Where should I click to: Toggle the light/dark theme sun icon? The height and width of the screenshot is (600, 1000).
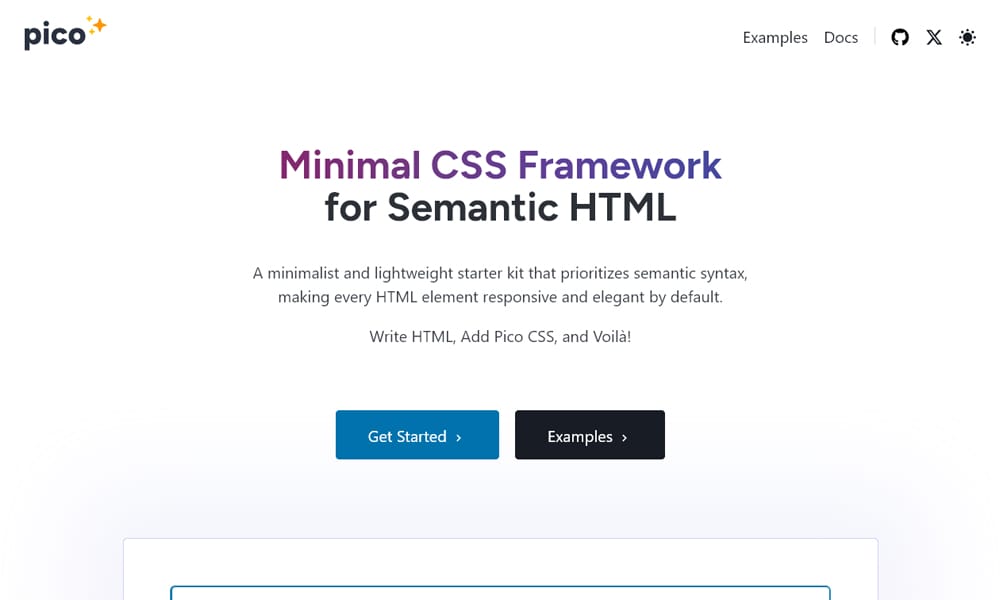point(967,37)
